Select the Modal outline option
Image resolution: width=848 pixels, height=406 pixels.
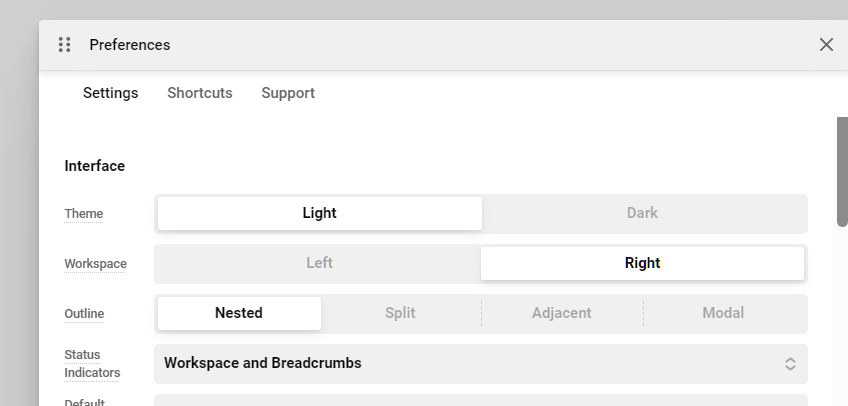723,313
